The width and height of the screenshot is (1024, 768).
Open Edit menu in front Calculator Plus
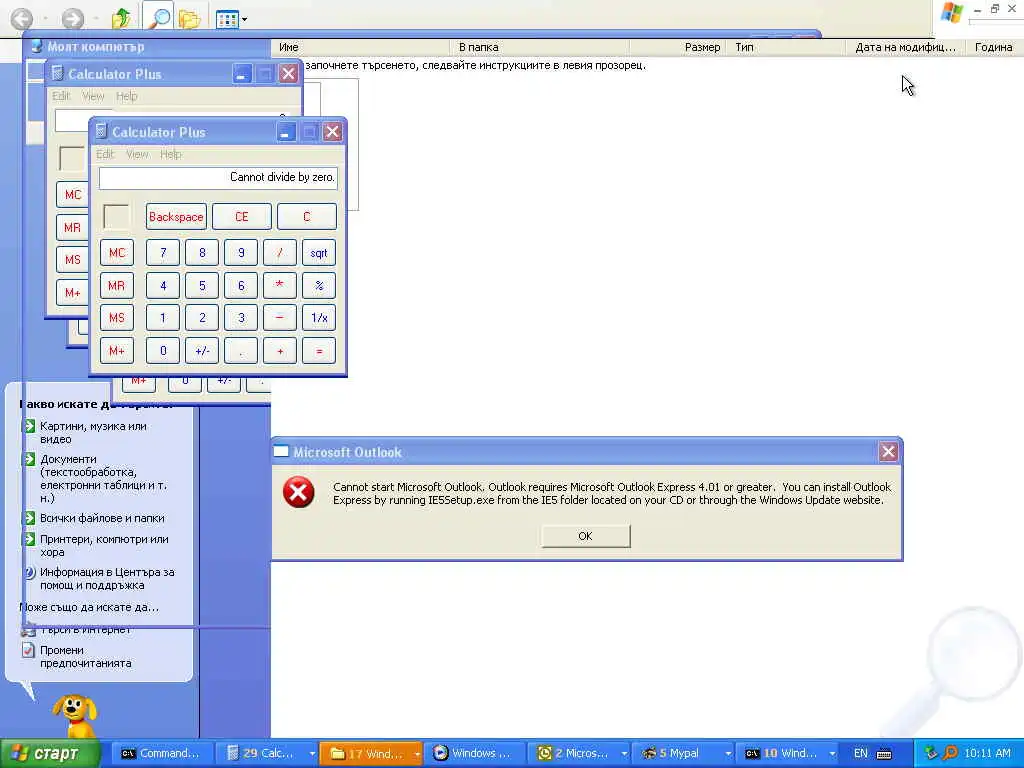pyautogui.click(x=105, y=154)
